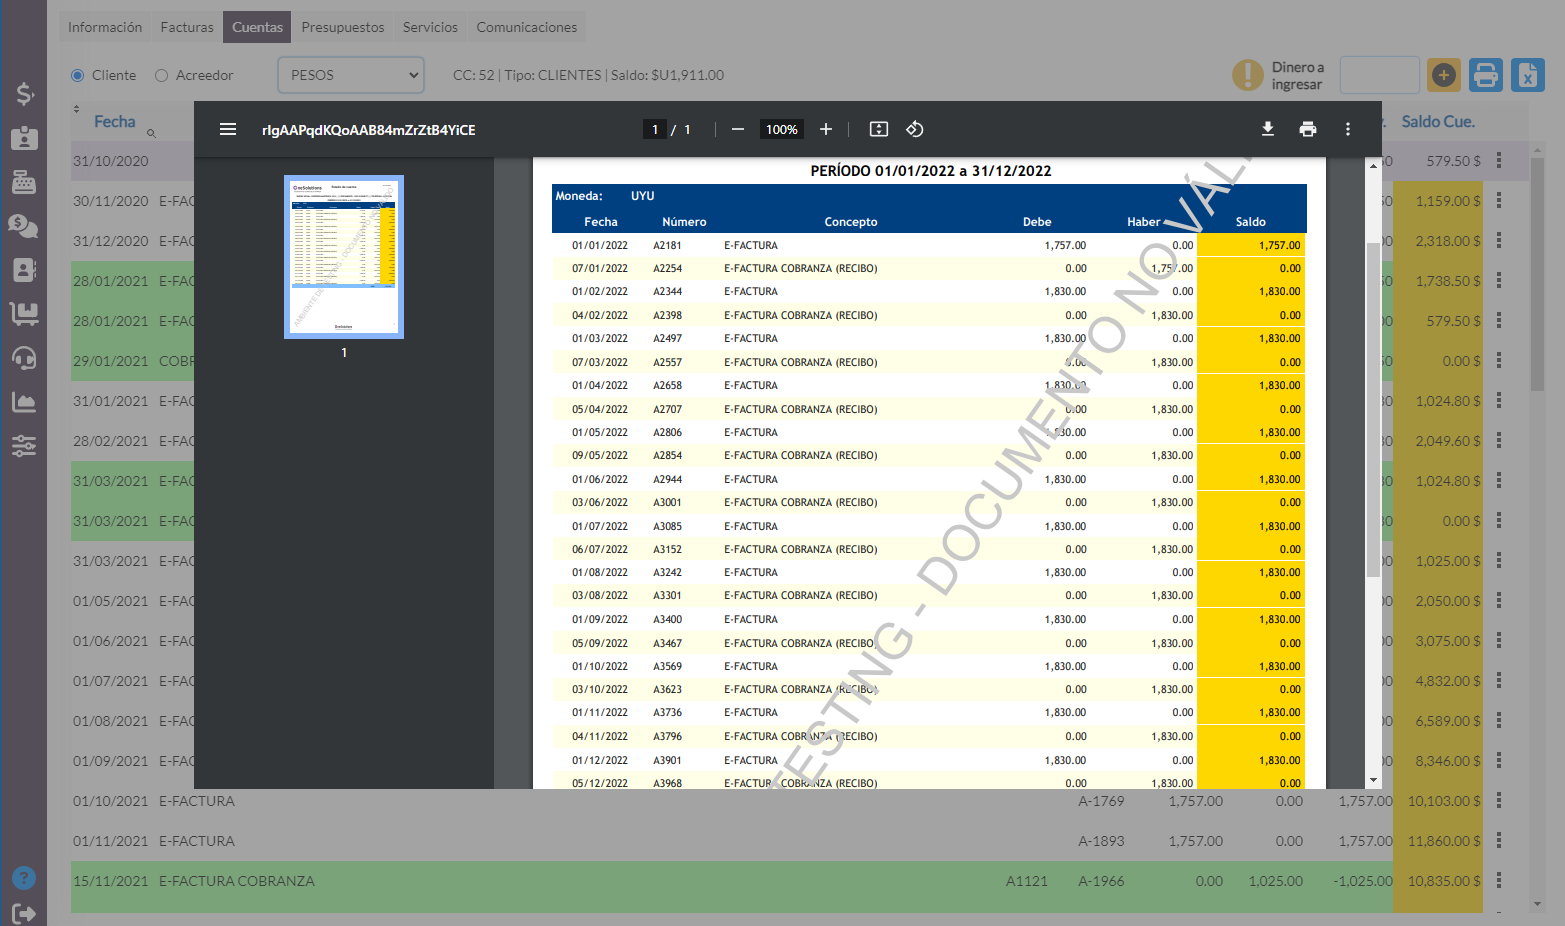Open the PESOS currency dropdown
The image size is (1565, 926).
pyautogui.click(x=351, y=75)
